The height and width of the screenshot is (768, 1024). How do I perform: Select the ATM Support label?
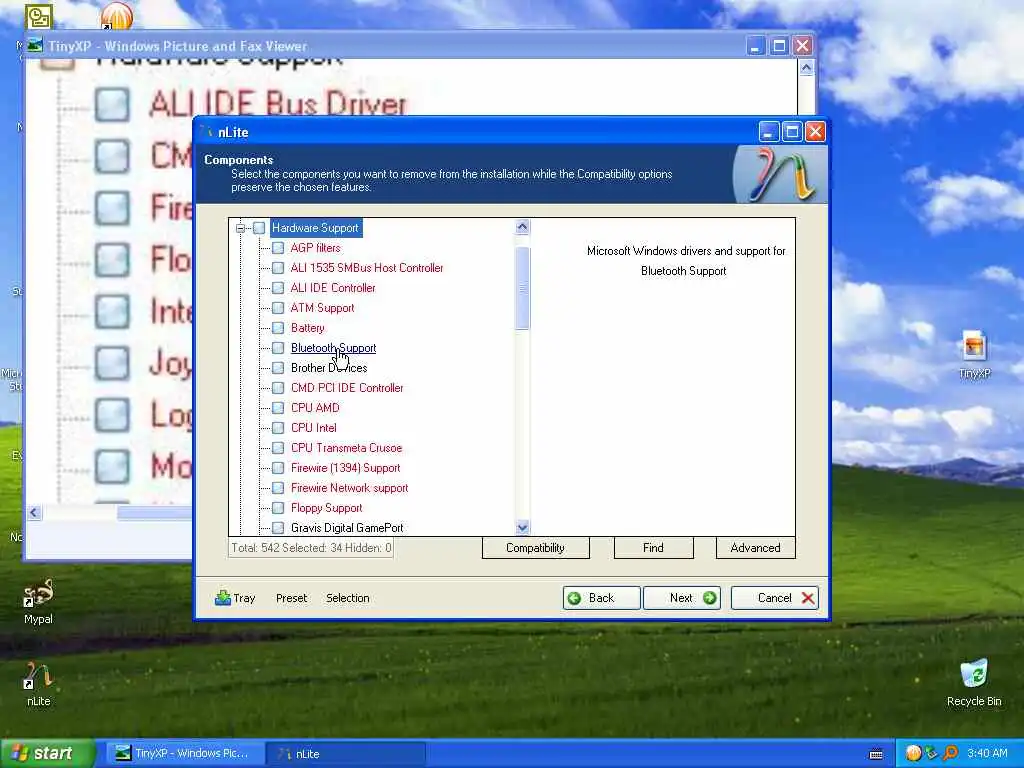(323, 308)
